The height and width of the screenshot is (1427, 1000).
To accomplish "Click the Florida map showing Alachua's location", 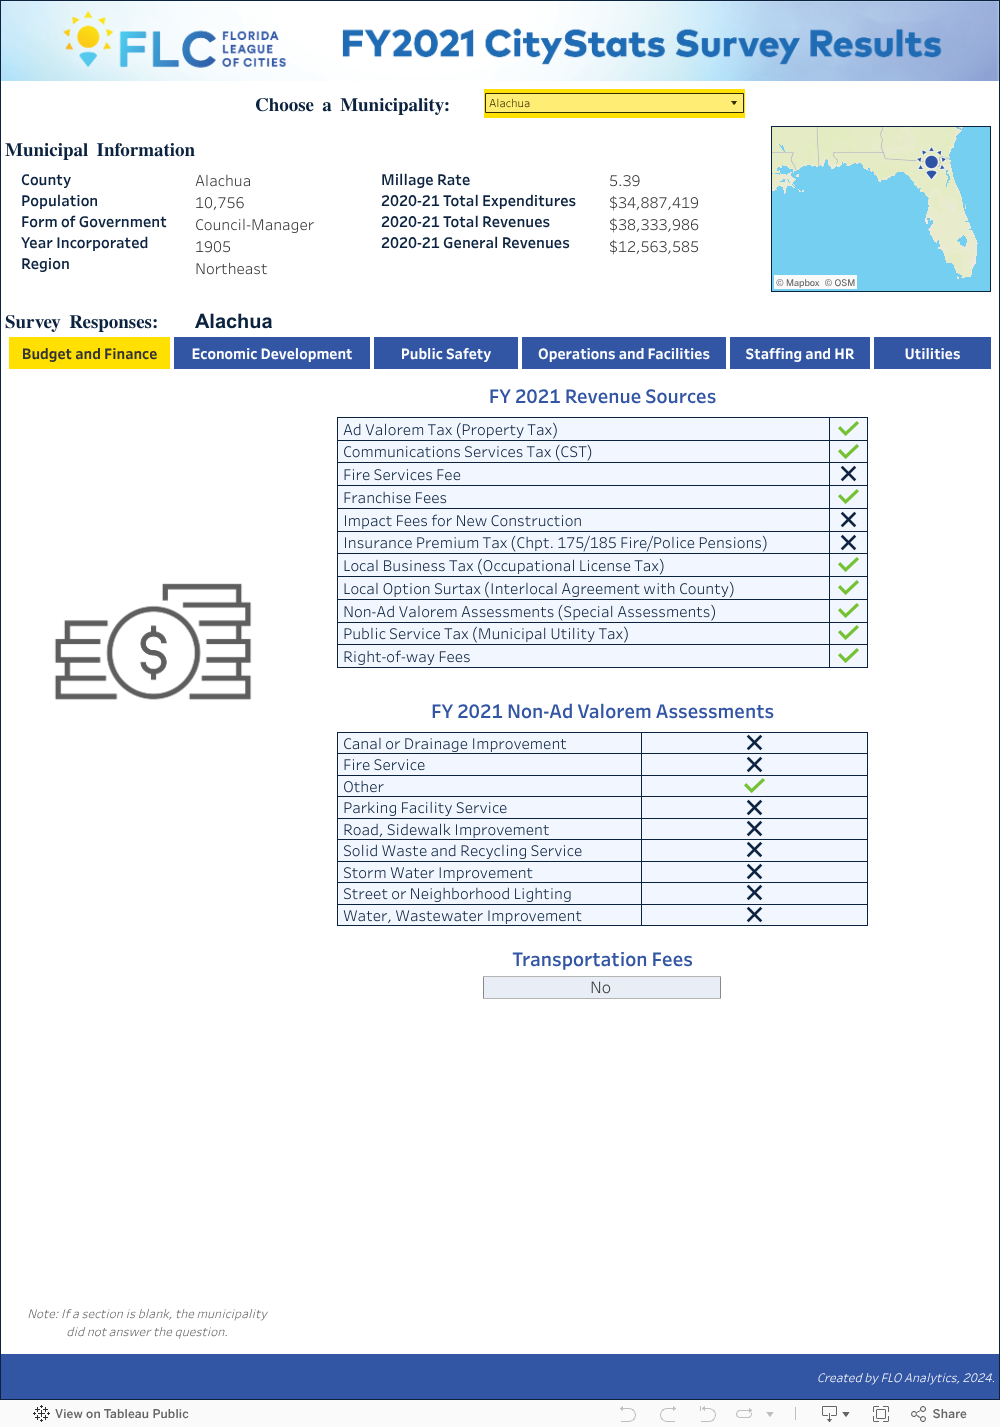I will tap(880, 208).
